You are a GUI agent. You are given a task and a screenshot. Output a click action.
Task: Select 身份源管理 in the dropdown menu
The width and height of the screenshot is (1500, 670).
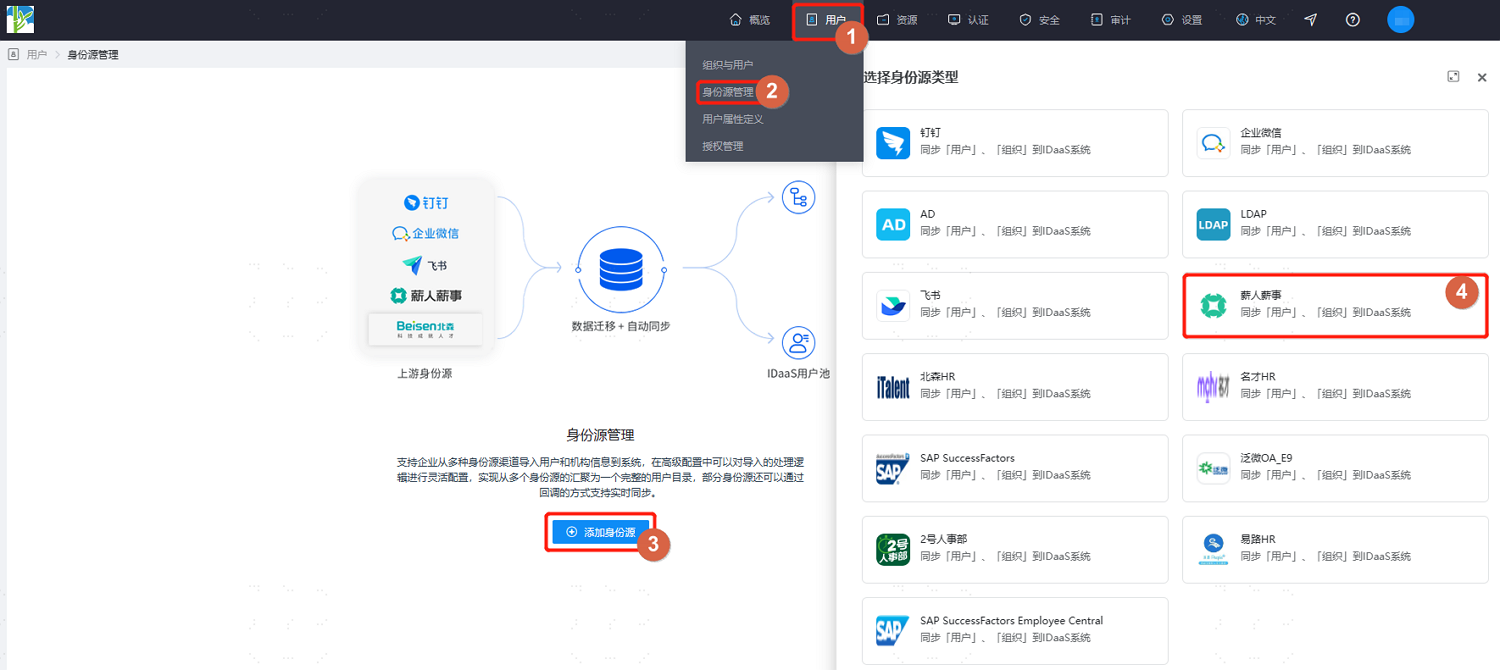tap(728, 92)
